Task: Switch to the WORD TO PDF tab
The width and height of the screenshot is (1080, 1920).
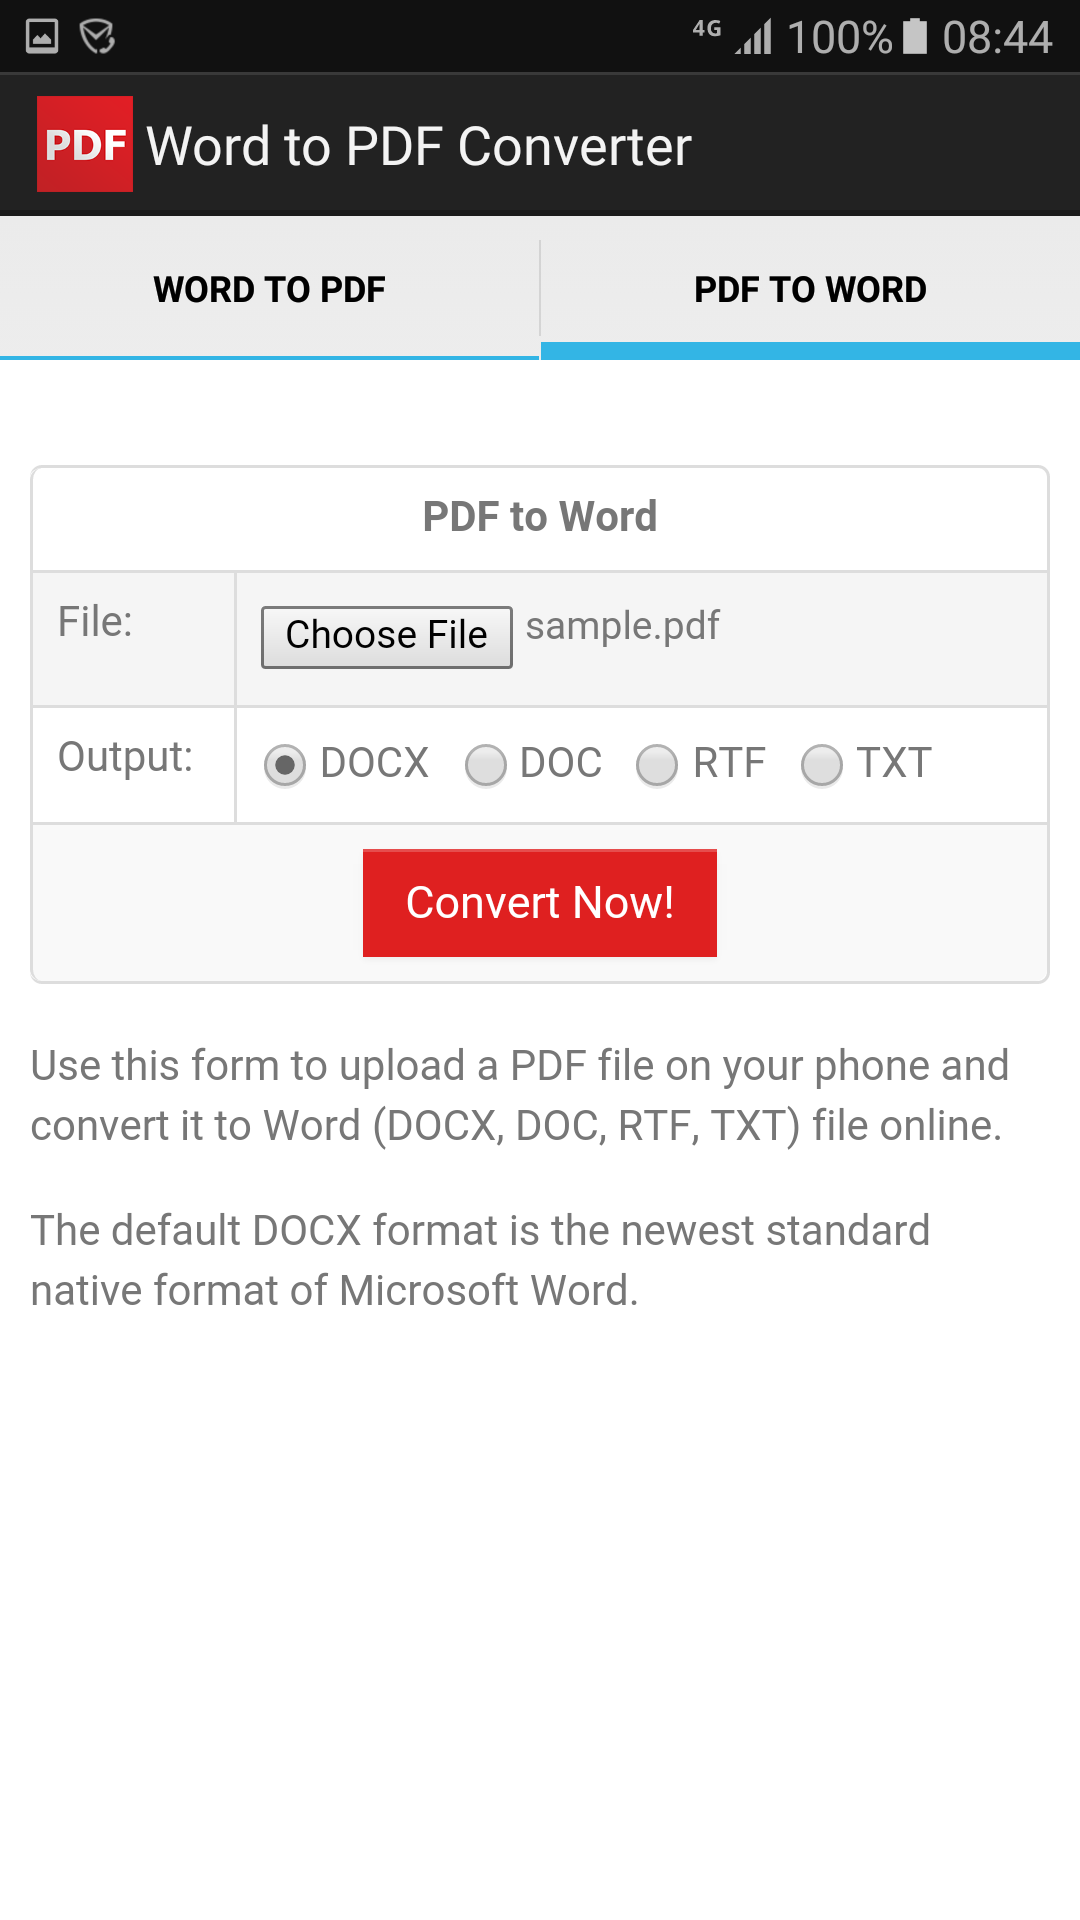Action: point(269,289)
